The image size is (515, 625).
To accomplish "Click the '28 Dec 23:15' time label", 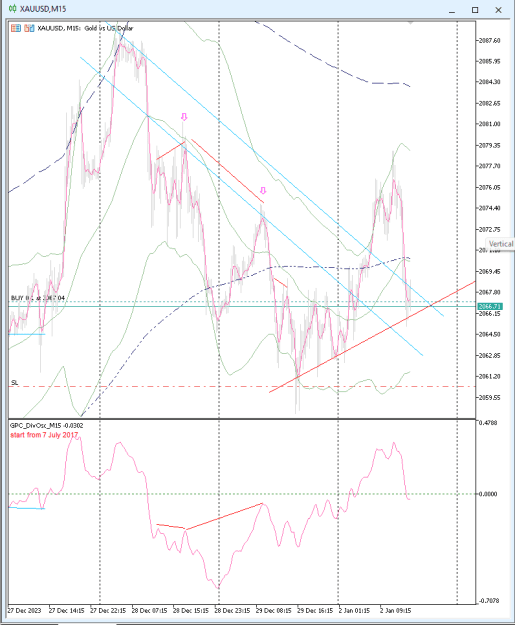I will coord(232,611).
